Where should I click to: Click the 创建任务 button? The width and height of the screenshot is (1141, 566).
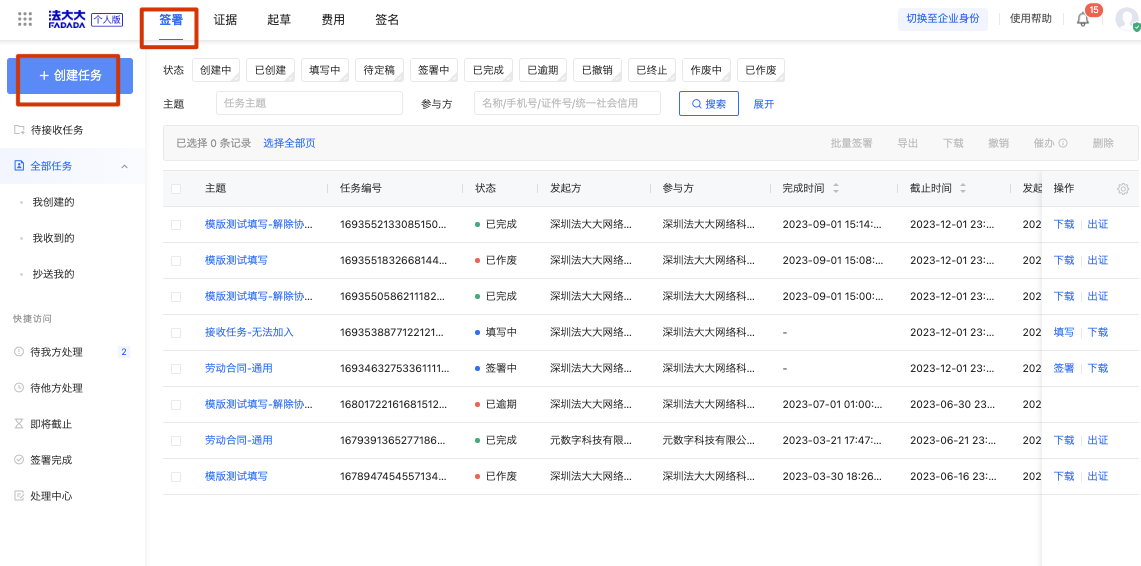click(x=70, y=76)
